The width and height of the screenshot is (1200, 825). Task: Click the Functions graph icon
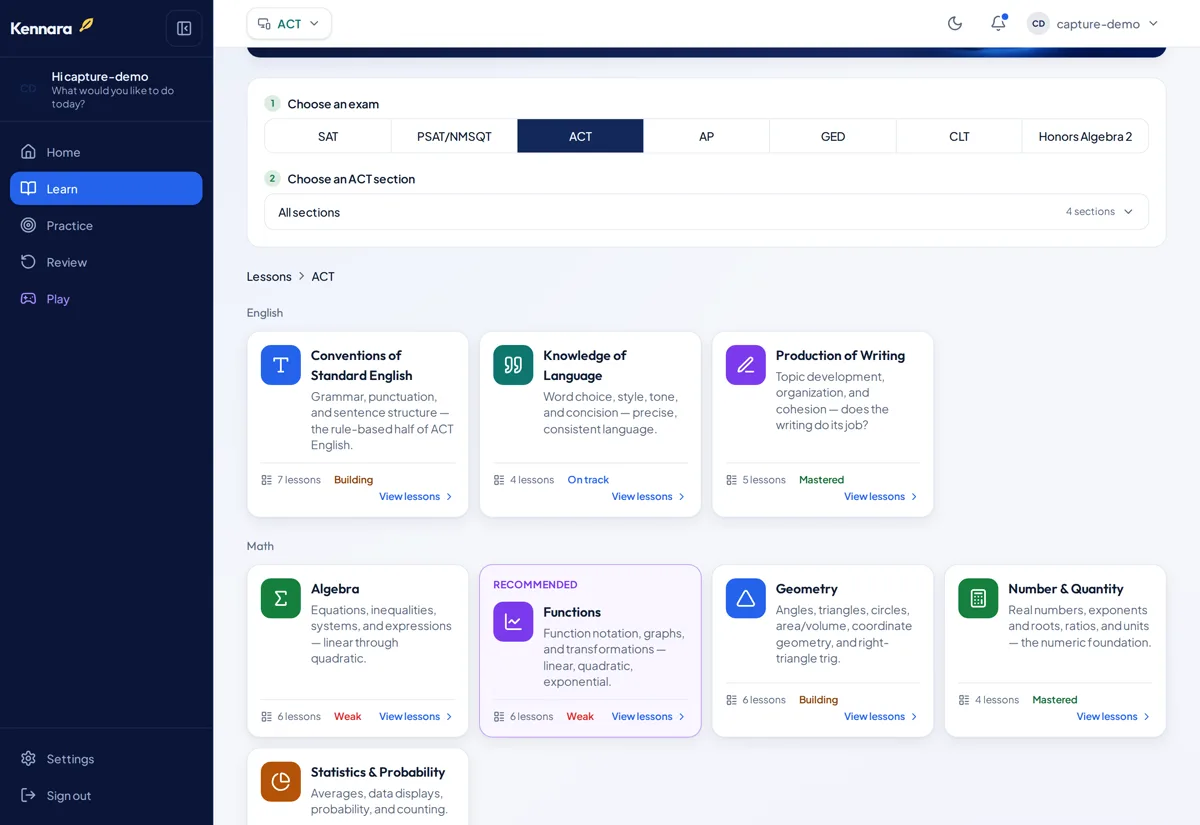[x=513, y=621]
